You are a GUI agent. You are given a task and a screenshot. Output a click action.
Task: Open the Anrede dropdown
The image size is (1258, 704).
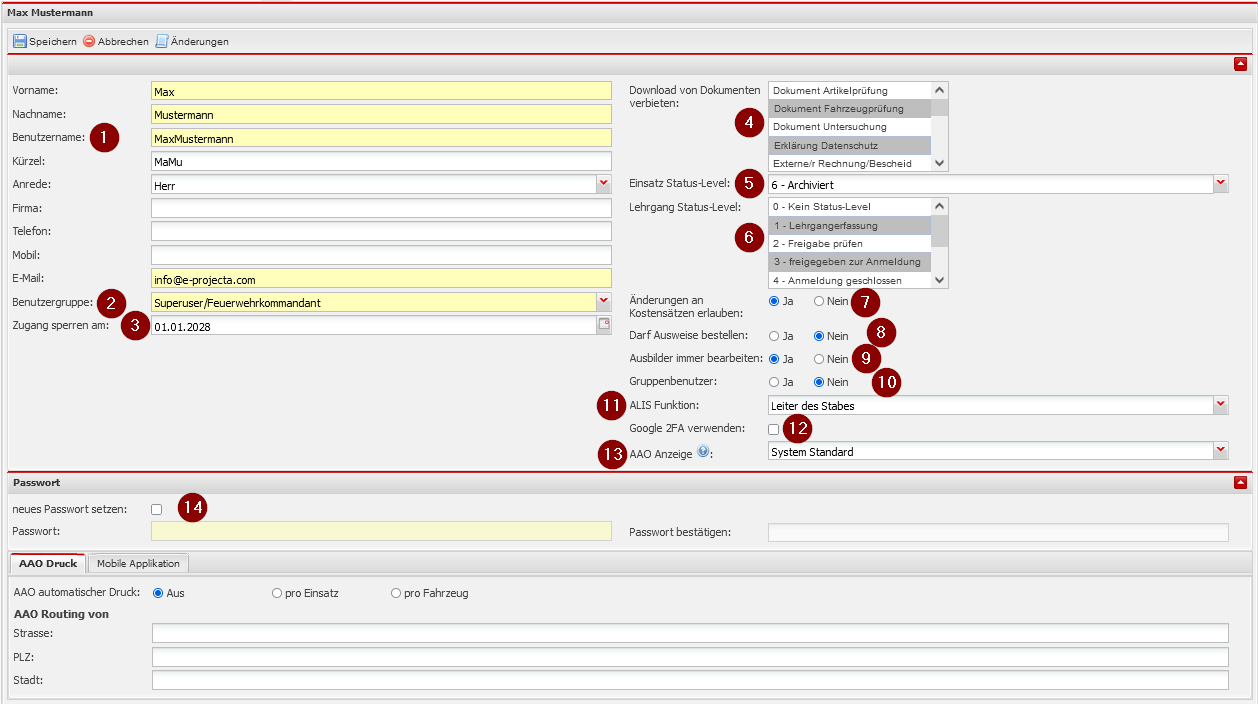coord(603,184)
